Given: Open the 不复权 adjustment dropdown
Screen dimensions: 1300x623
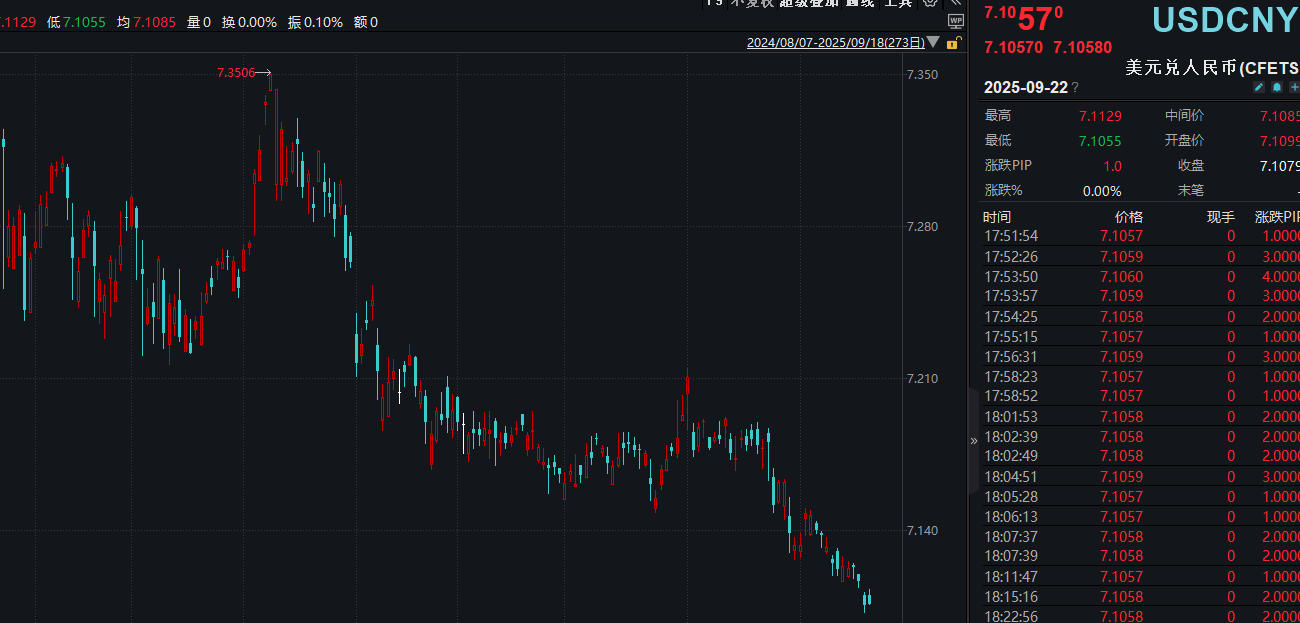Looking at the screenshot, I should [x=751, y=3].
